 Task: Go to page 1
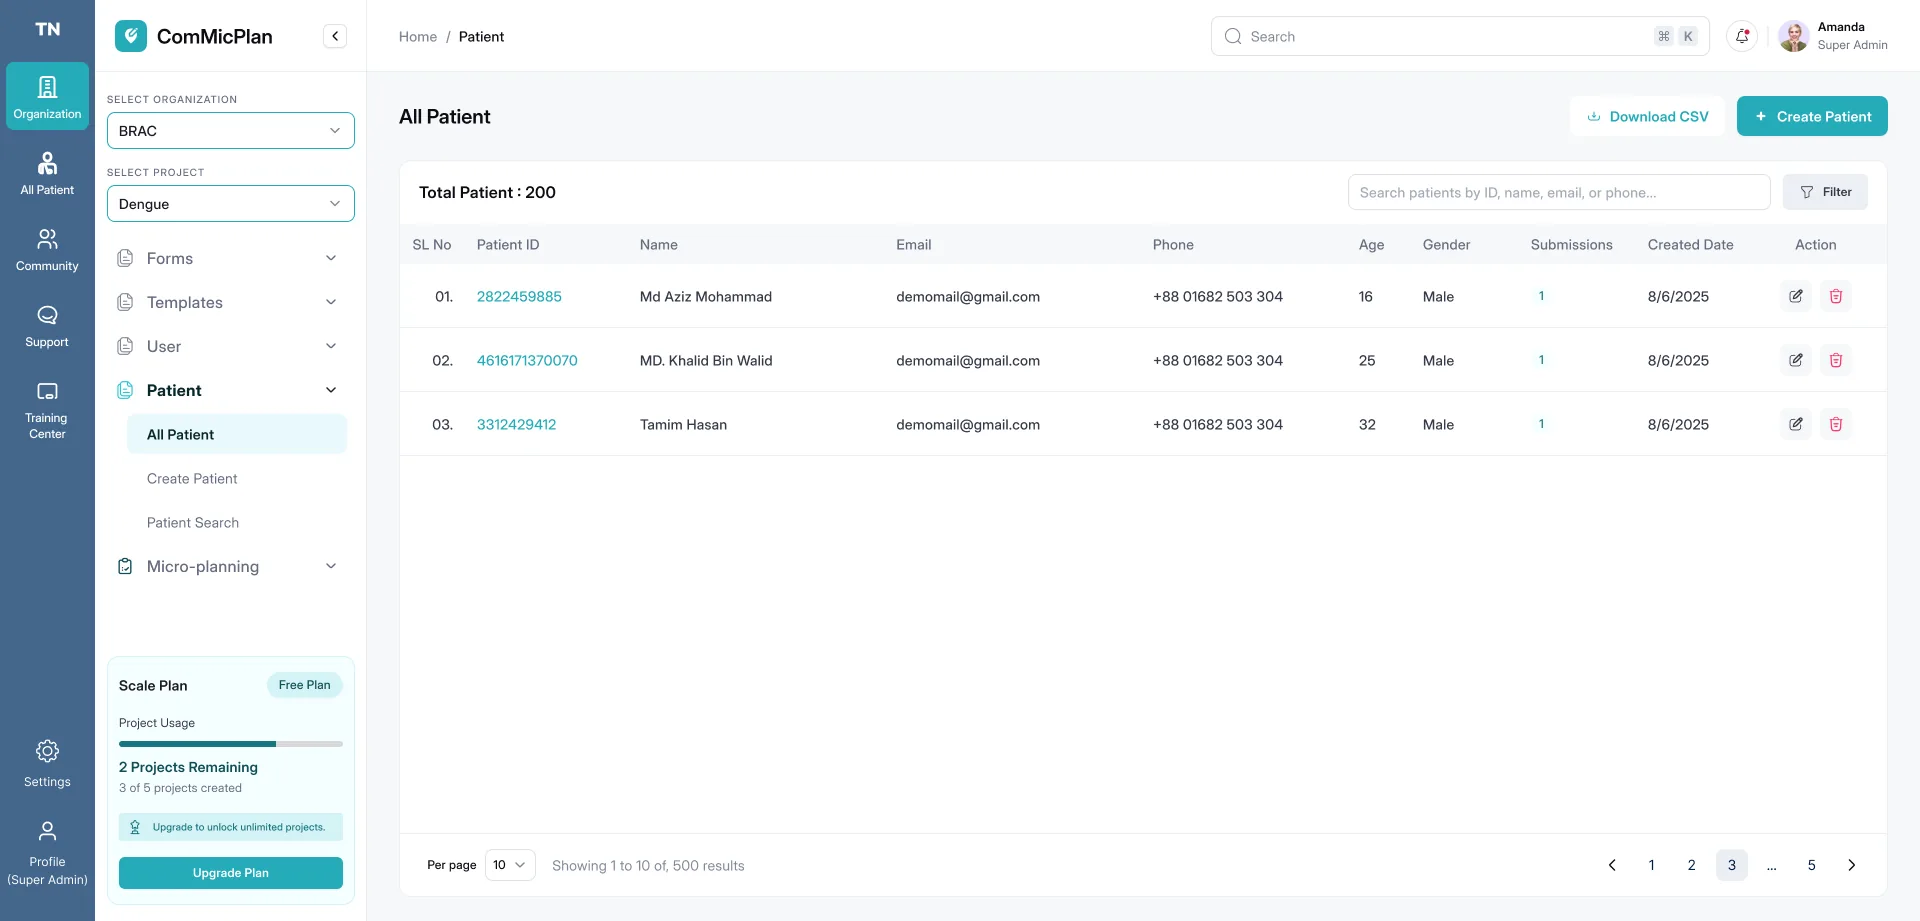click(x=1652, y=865)
